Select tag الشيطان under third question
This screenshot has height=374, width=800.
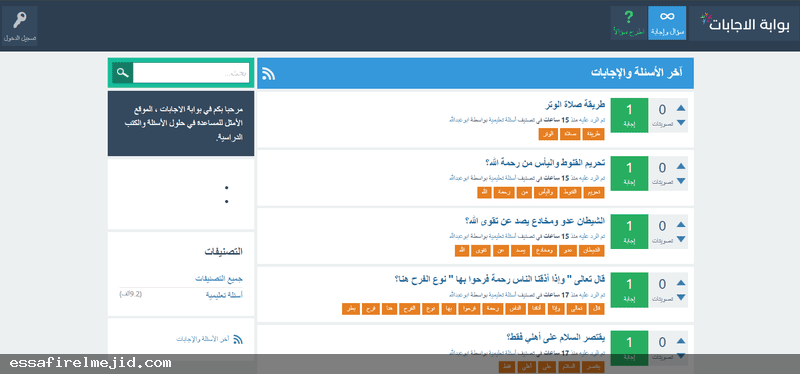[x=592, y=251]
